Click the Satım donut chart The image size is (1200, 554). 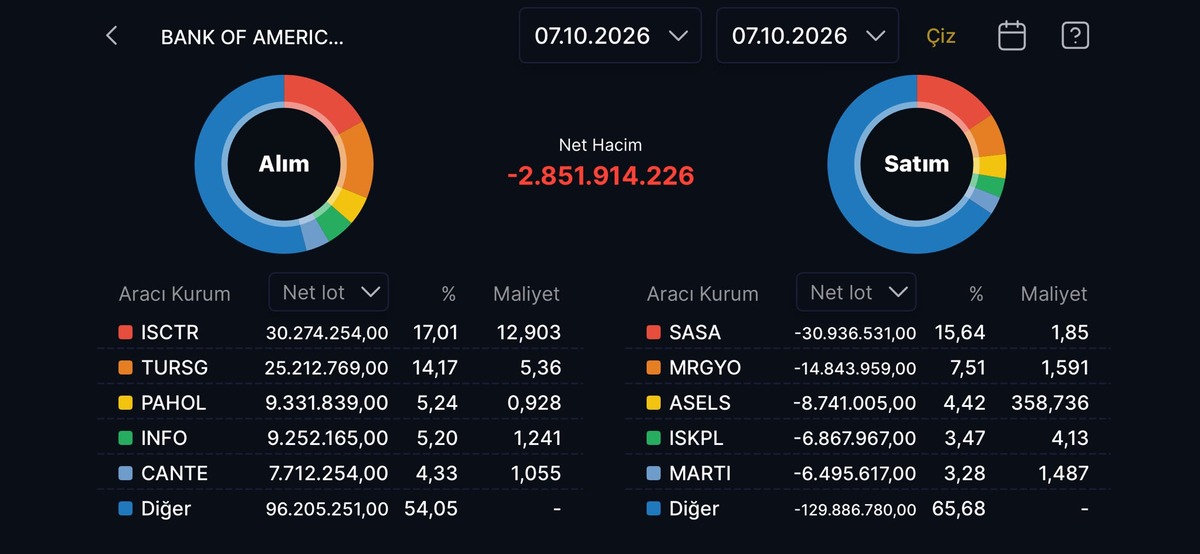[x=917, y=164]
